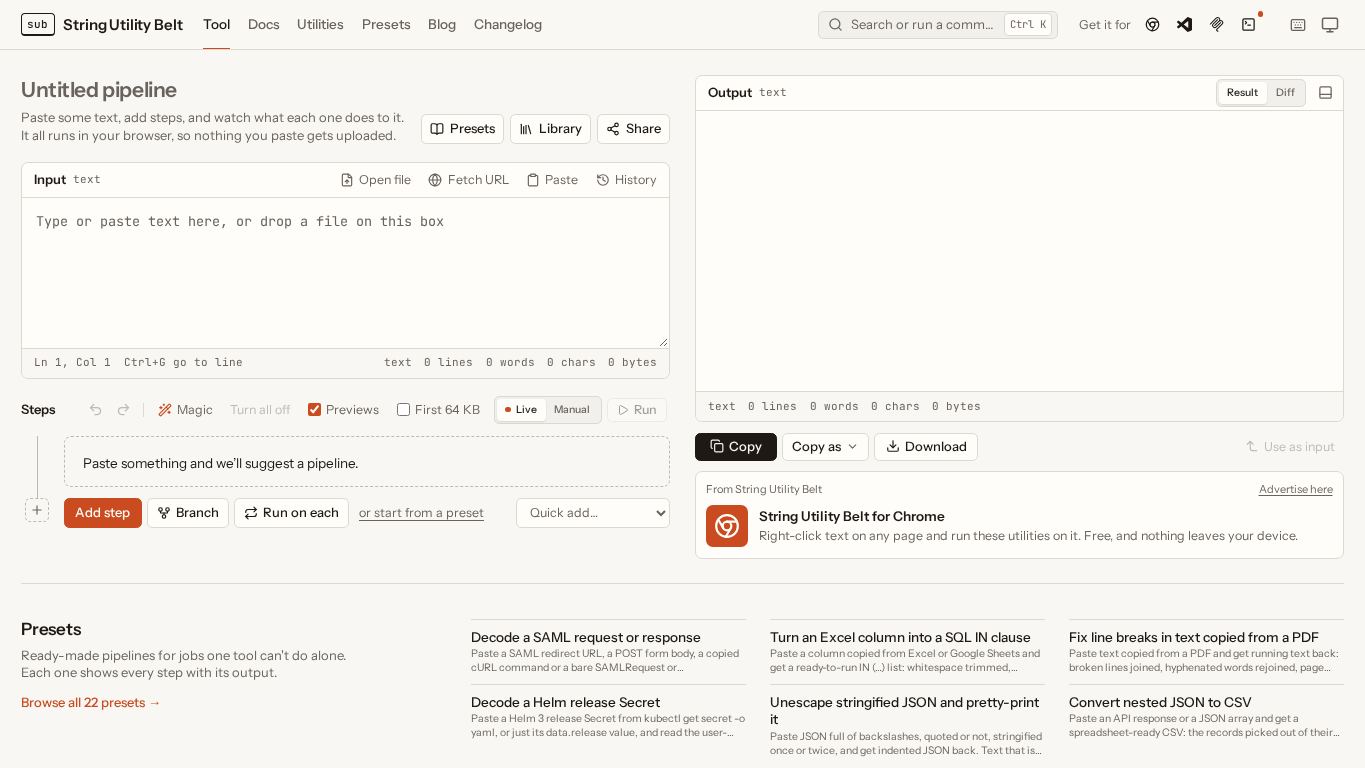Switch run mode to Manual
Image resolution: width=1365 pixels, height=768 pixels.
tap(572, 410)
